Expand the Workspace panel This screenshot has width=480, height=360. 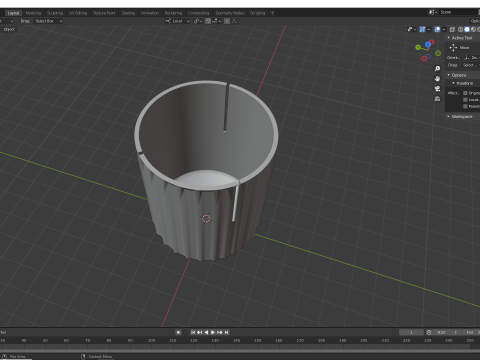tap(462, 116)
